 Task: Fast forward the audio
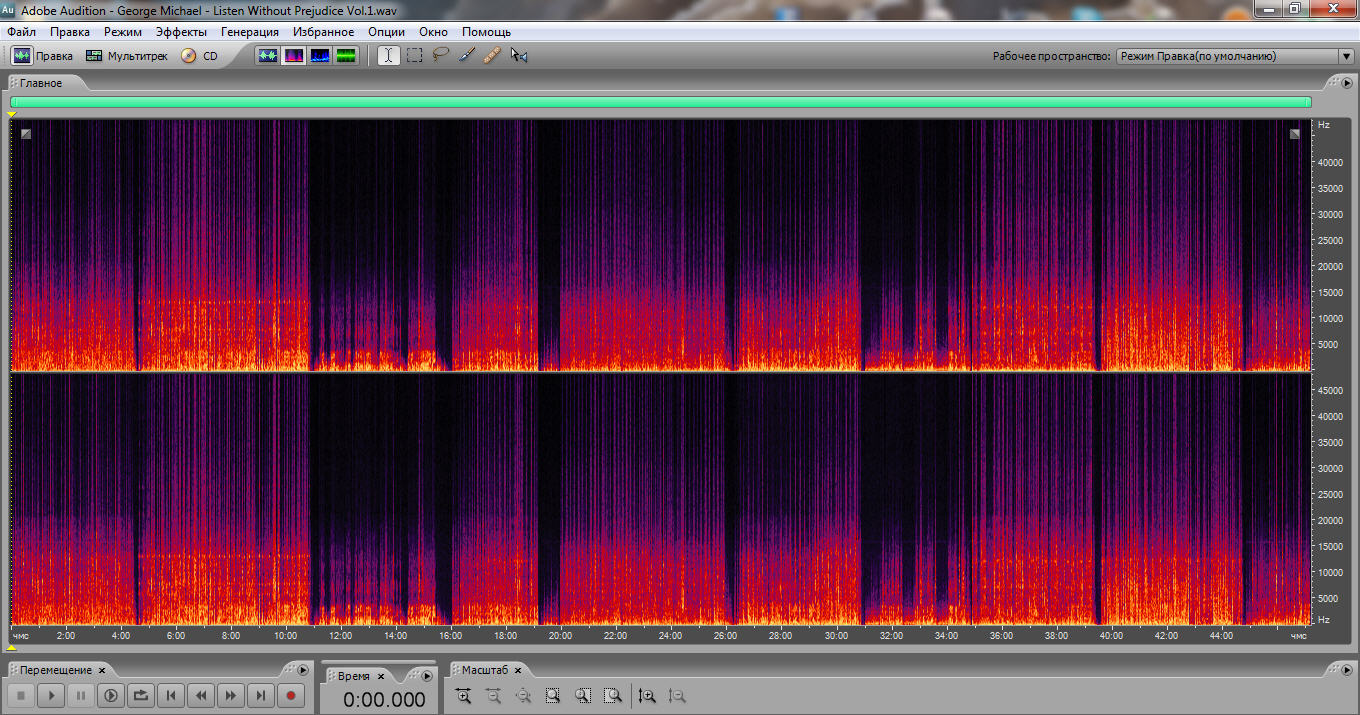(x=231, y=695)
